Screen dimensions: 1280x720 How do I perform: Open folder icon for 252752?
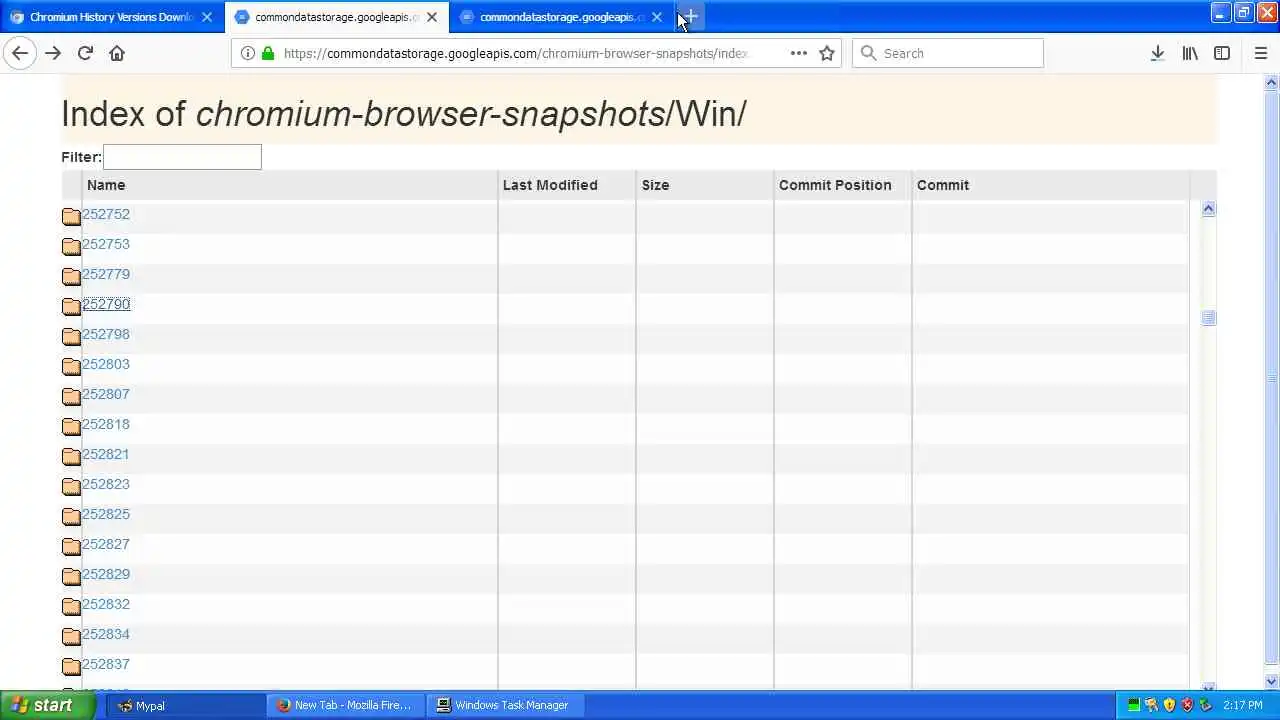tap(71, 216)
